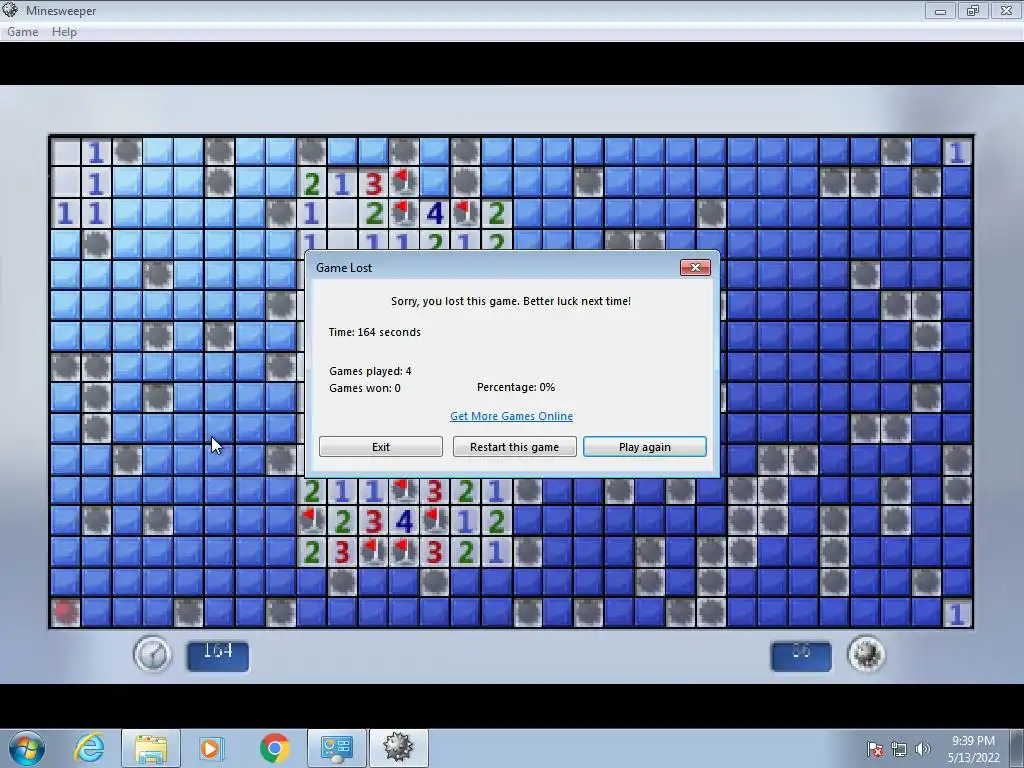Click the Games won: 0 text
Image resolution: width=1024 pixels, height=768 pixels.
click(x=364, y=388)
